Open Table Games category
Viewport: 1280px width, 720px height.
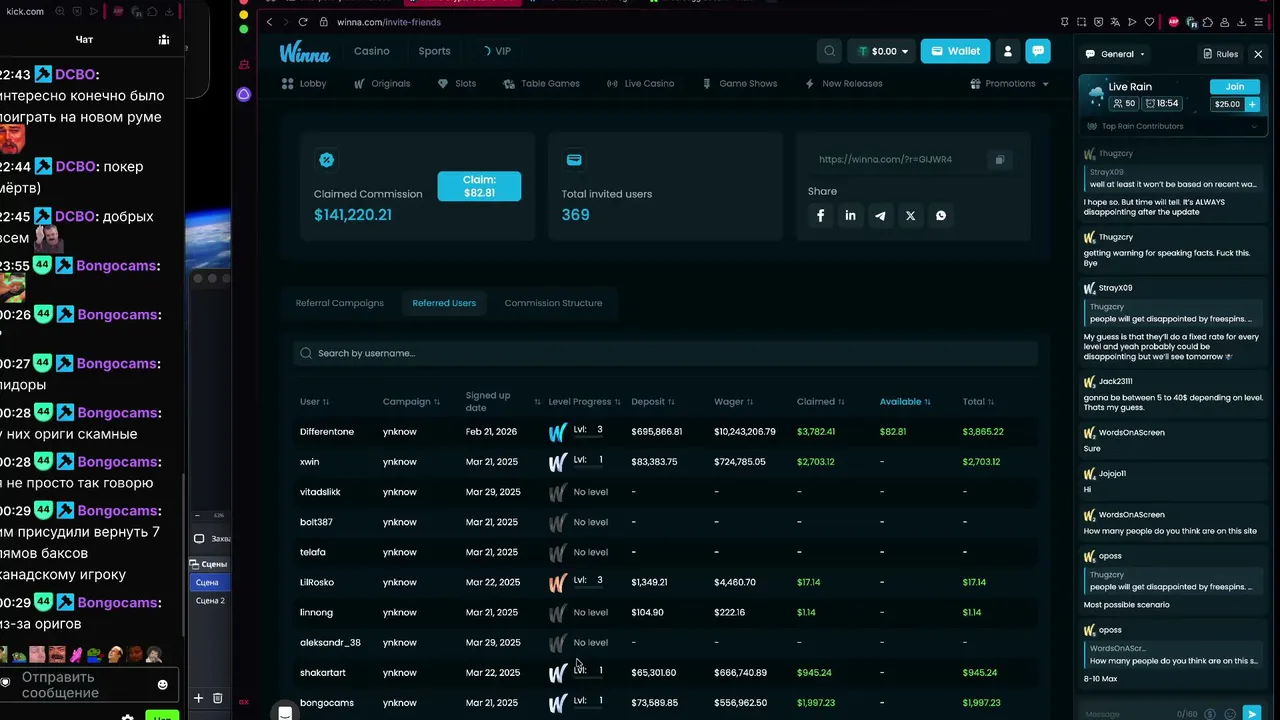coord(541,84)
